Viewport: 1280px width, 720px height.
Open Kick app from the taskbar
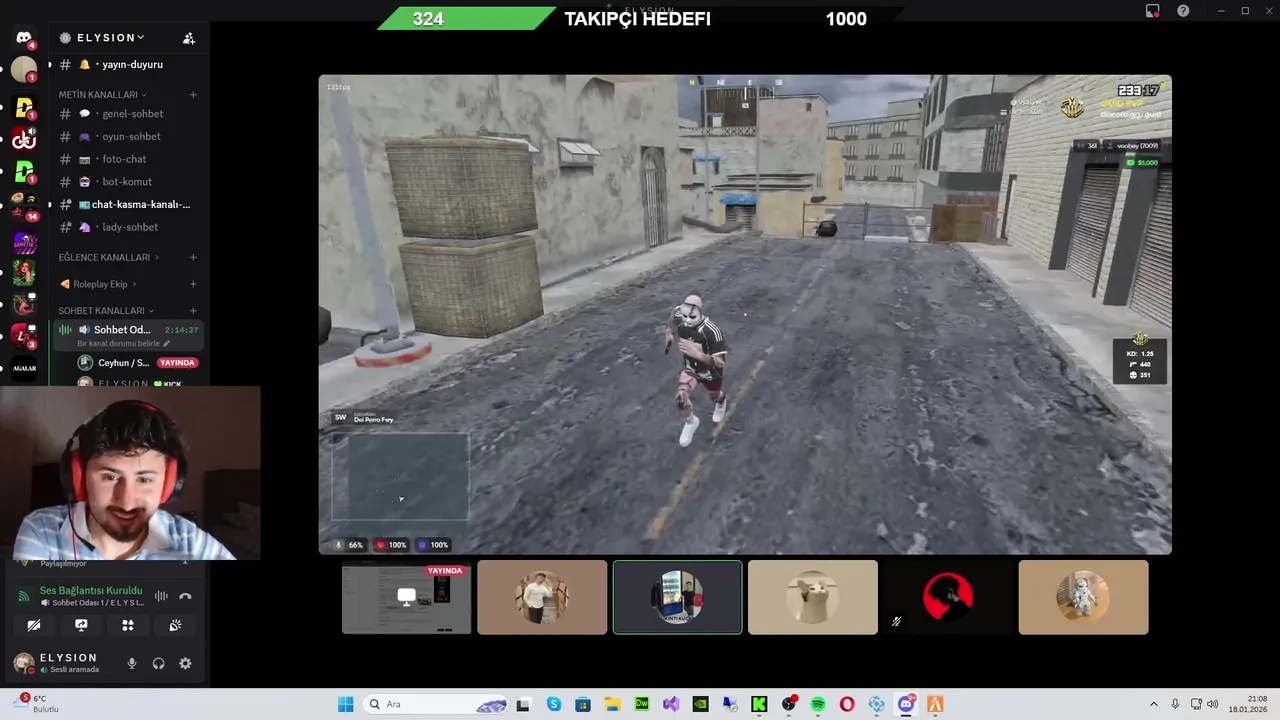759,704
